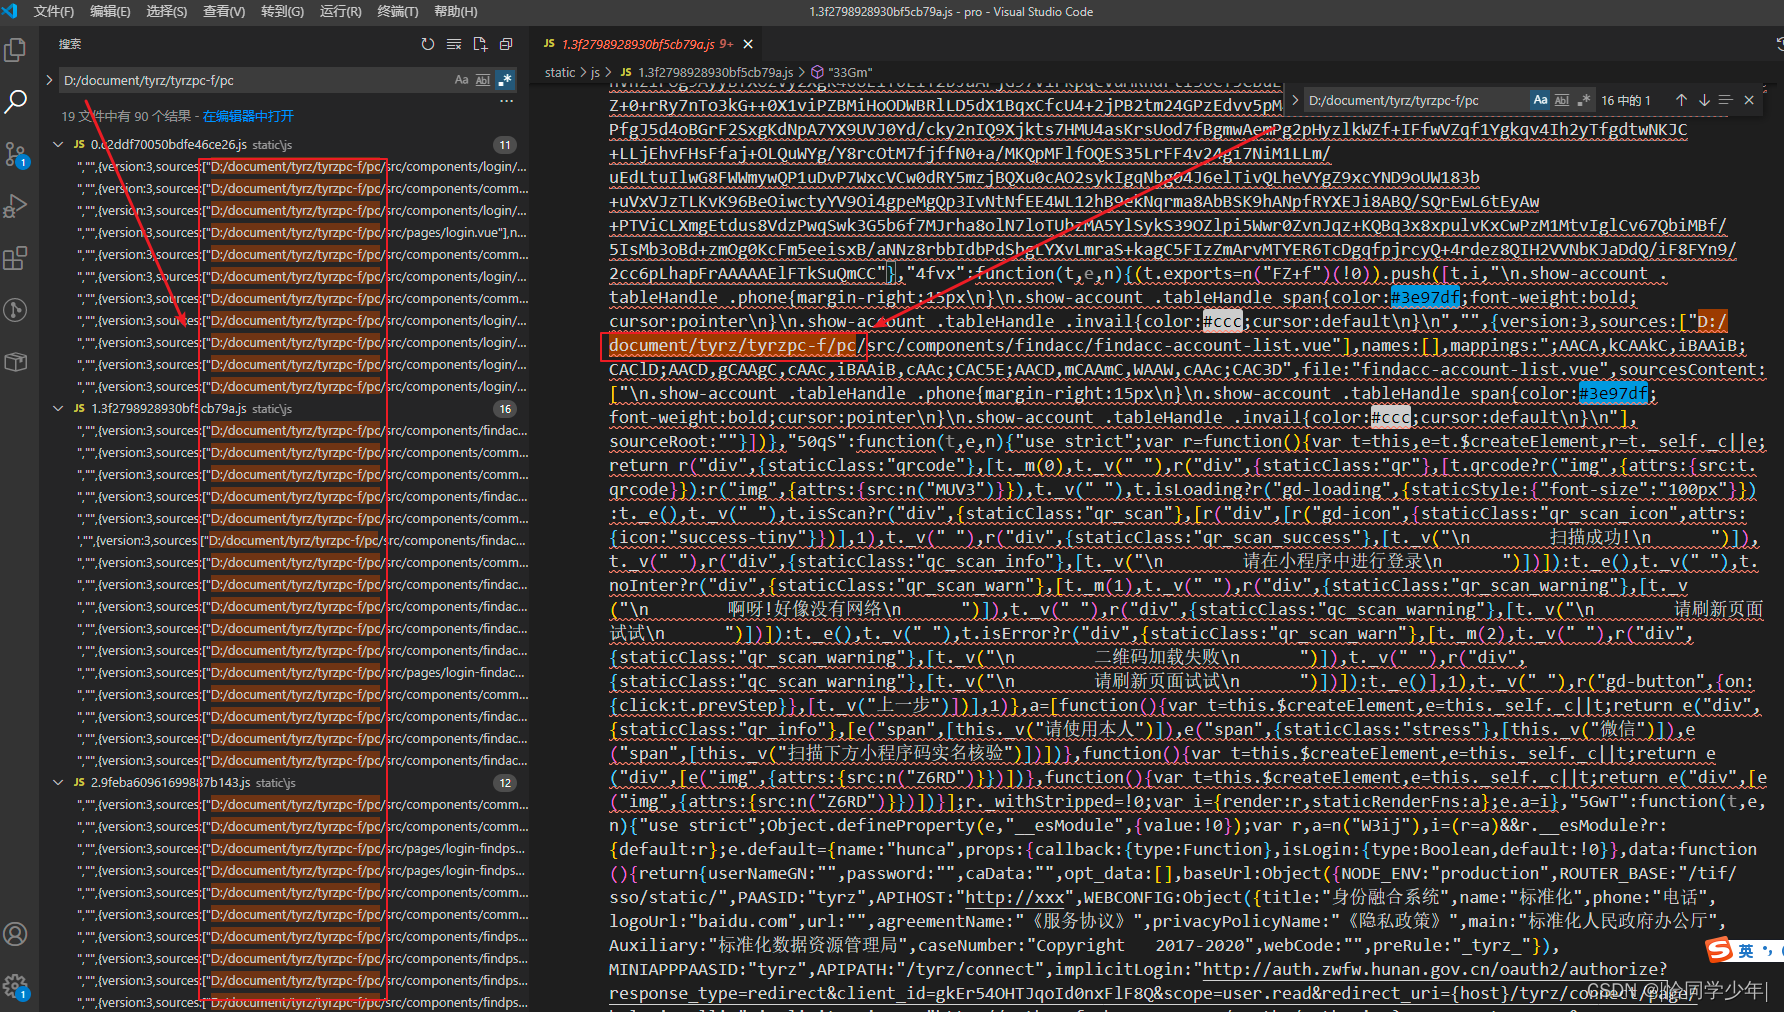Toggle find in selection
This screenshot has width=1784, height=1012.
[x=1725, y=100]
